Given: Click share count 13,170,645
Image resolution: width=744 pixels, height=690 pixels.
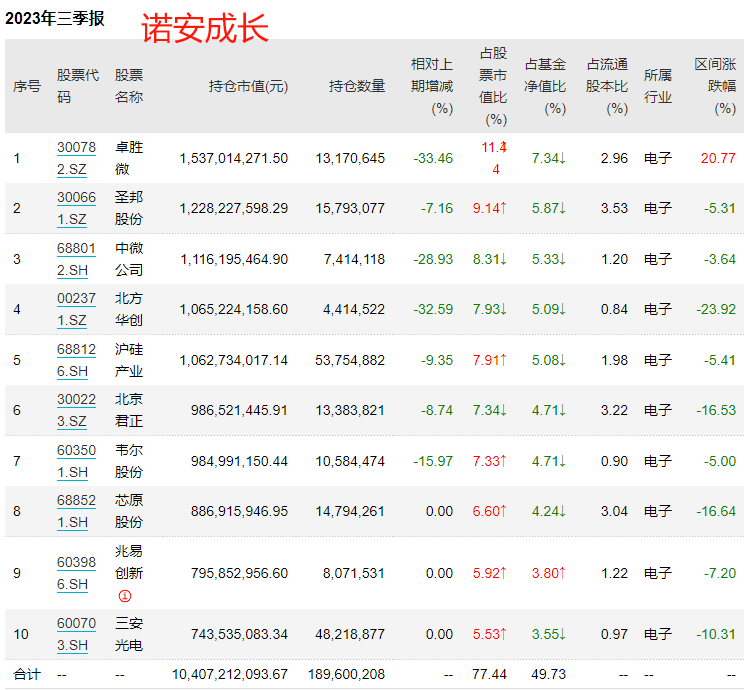Looking at the screenshot, I should tap(350, 159).
